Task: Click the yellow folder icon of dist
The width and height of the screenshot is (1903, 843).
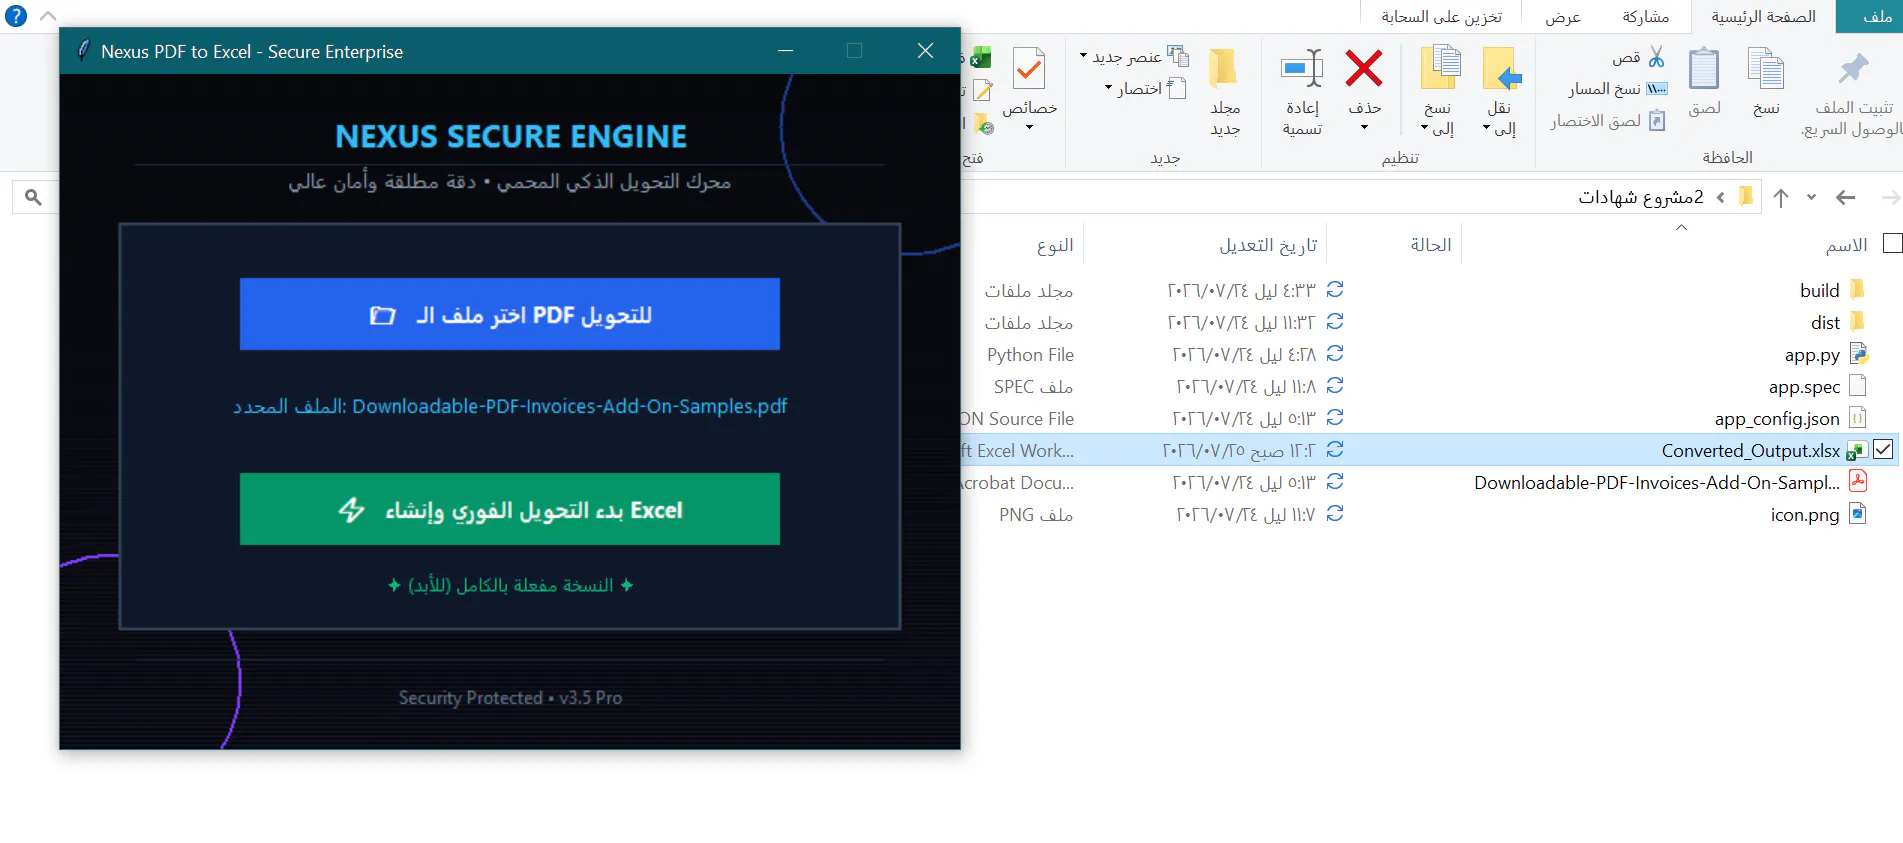Action: coord(1857,321)
